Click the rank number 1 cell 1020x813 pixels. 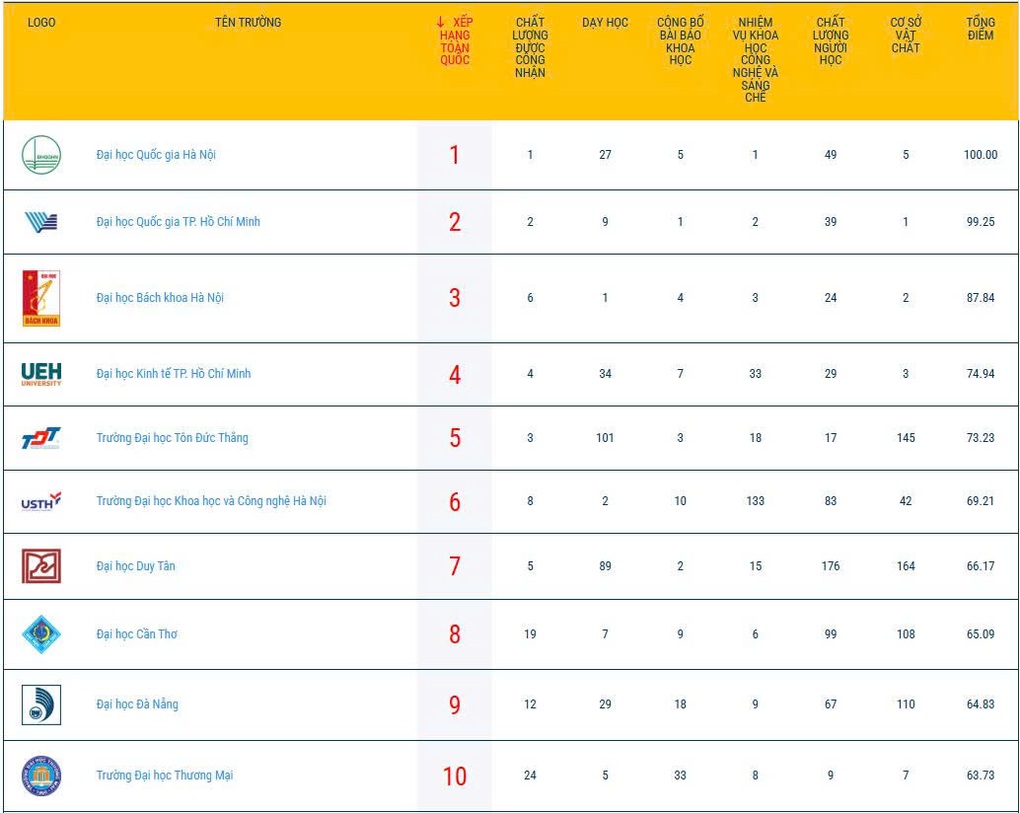tap(454, 155)
